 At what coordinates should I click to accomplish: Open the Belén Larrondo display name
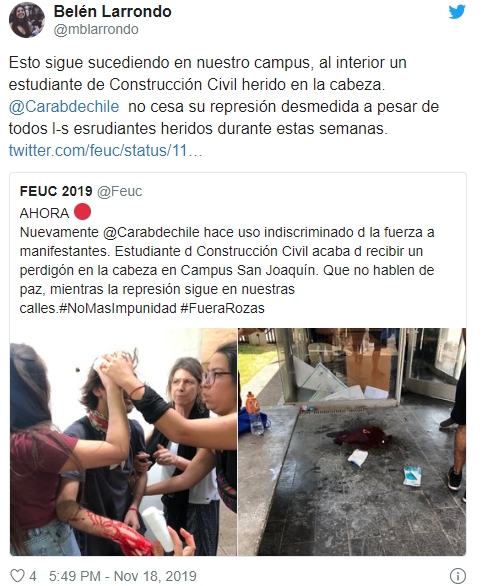tap(112, 12)
